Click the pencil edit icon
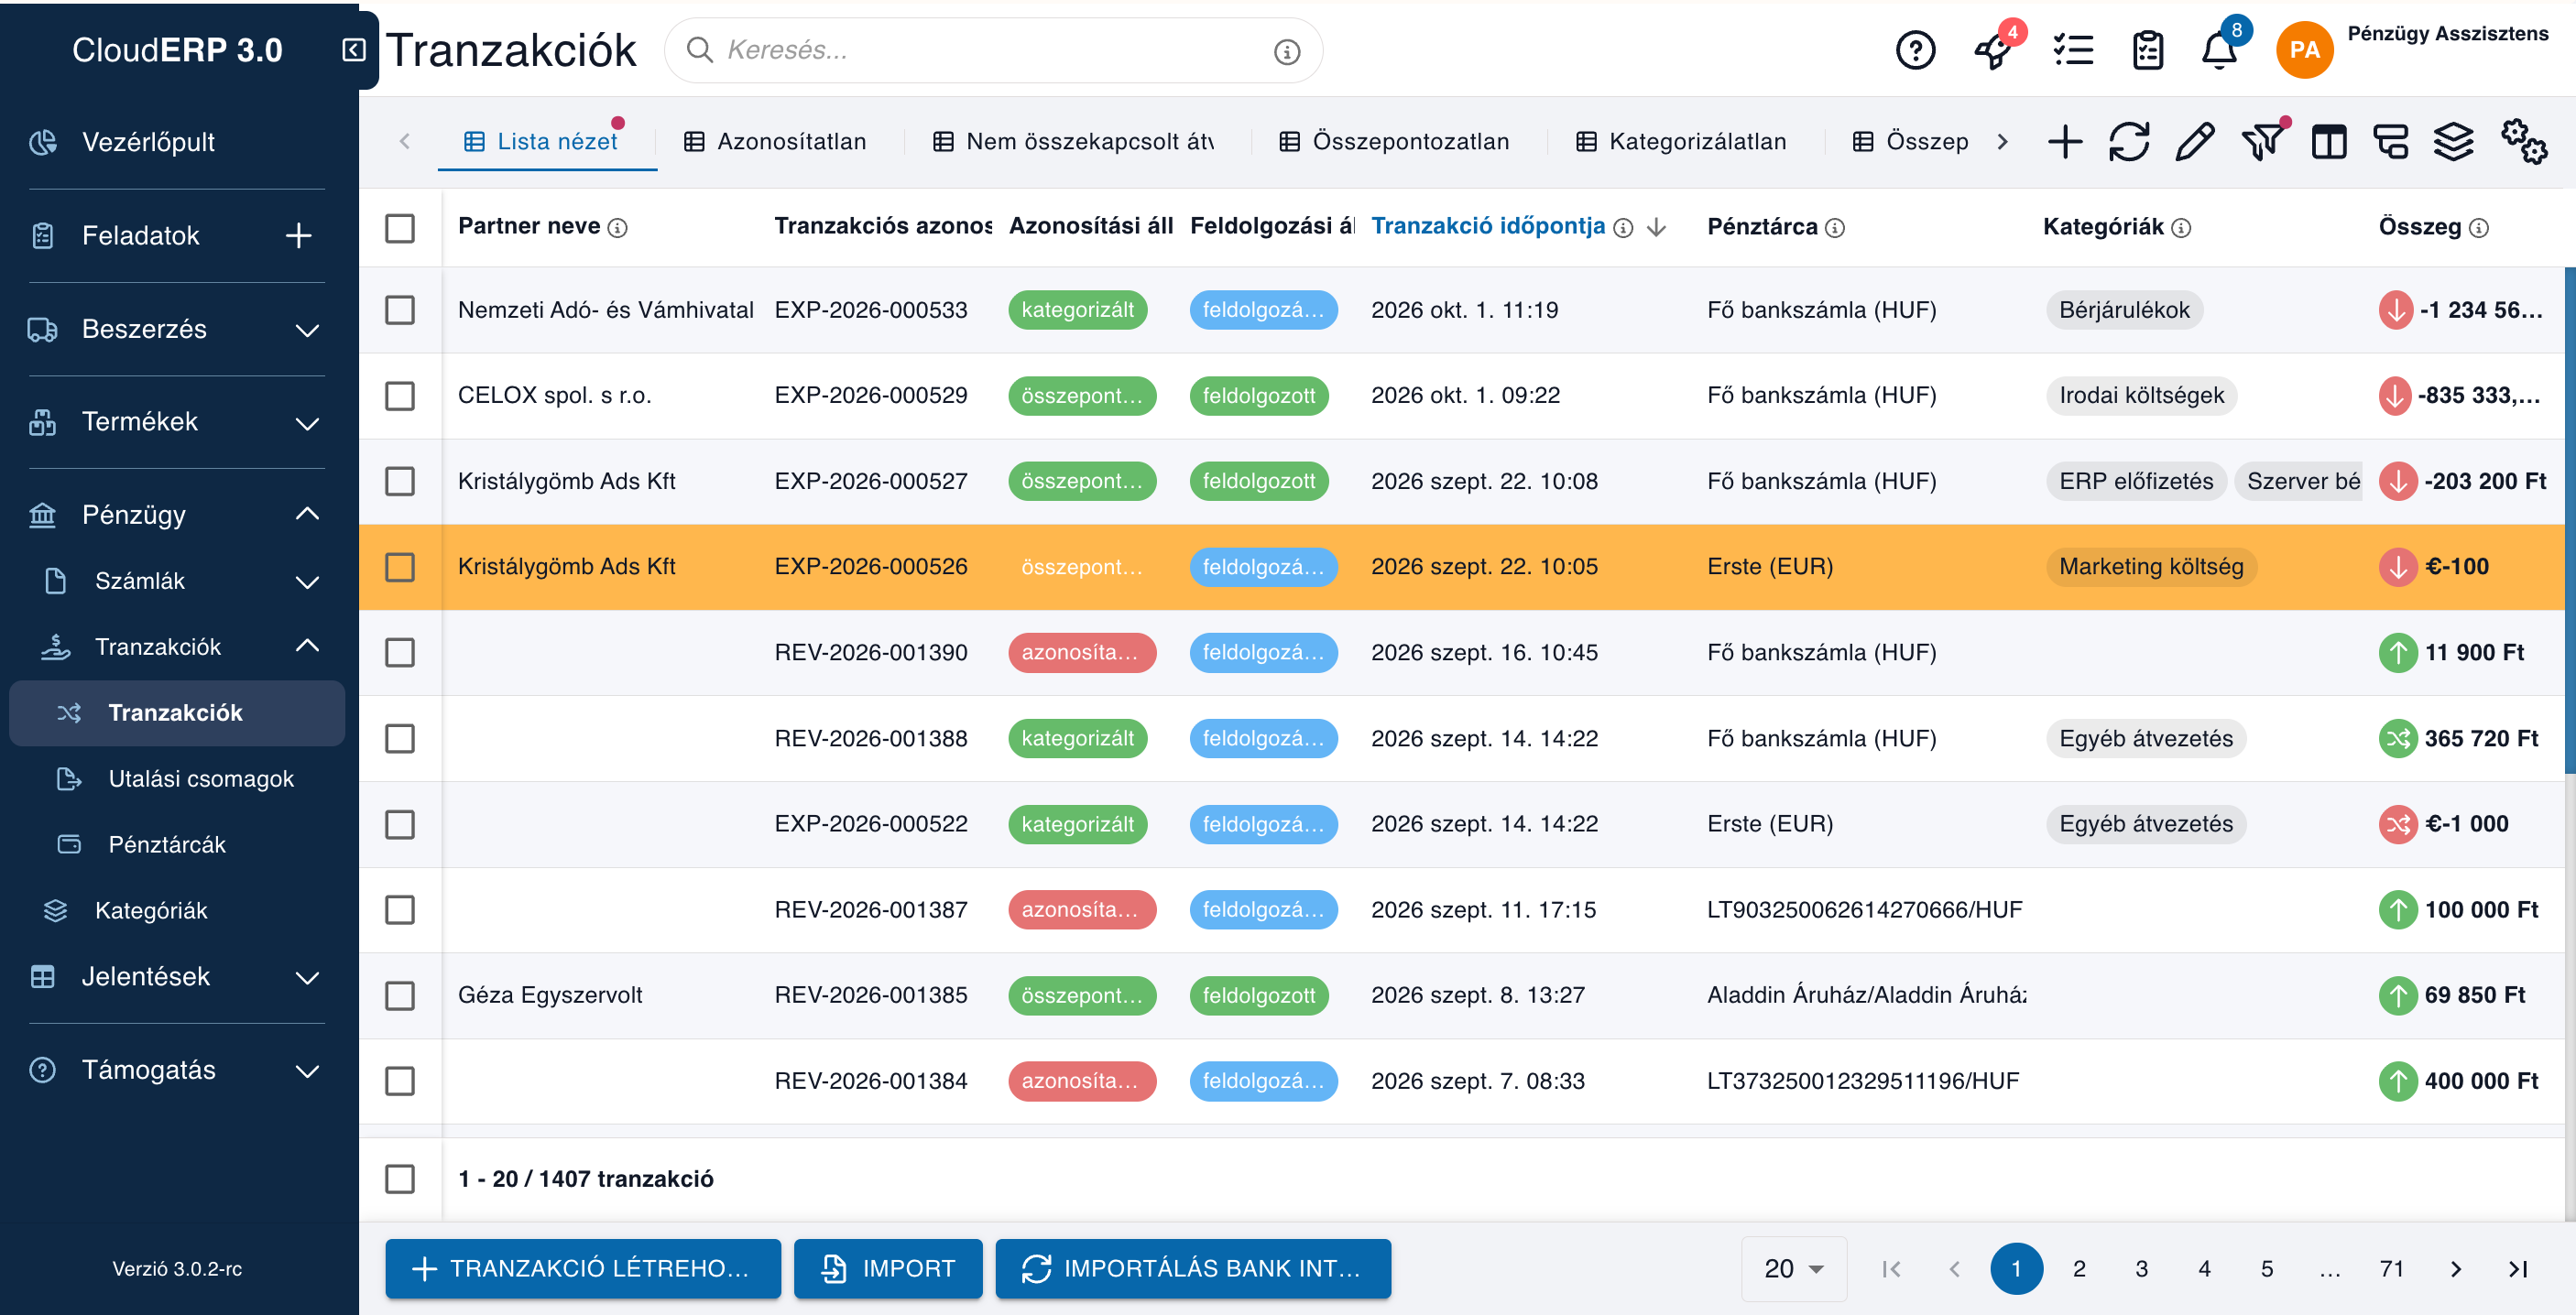 pos(2194,142)
